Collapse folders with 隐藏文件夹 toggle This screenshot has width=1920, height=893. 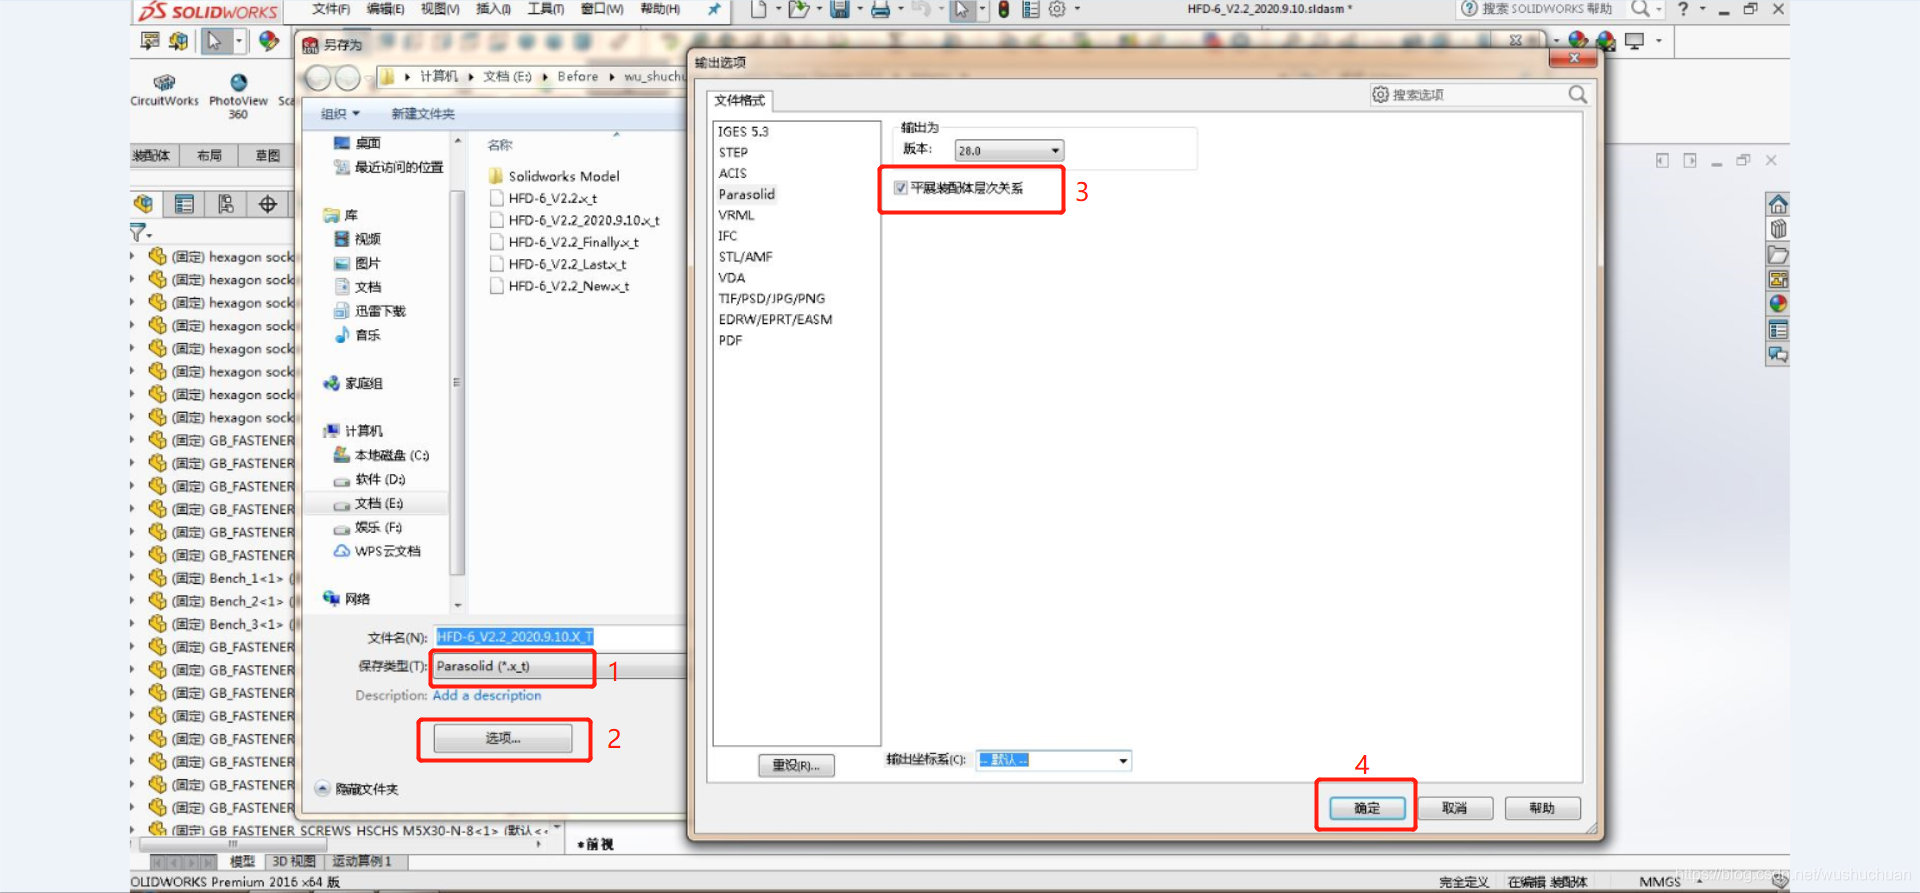[x=357, y=789]
